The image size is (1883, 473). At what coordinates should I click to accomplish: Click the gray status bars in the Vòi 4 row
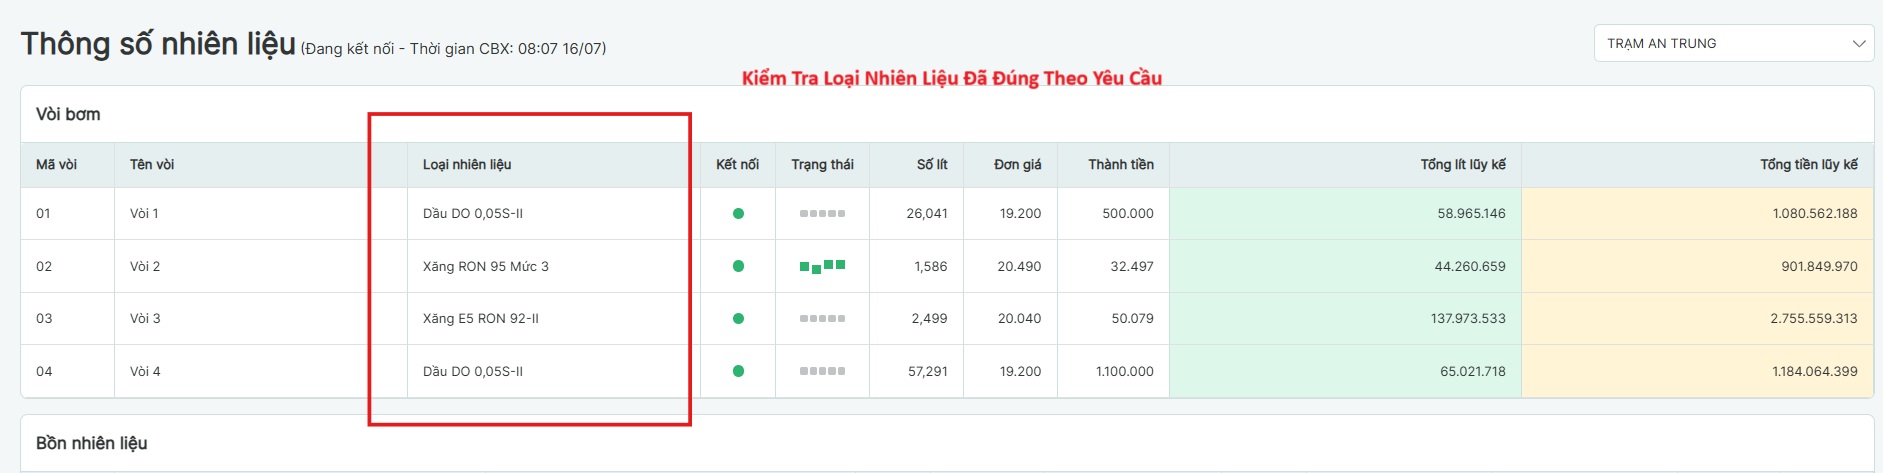click(822, 371)
